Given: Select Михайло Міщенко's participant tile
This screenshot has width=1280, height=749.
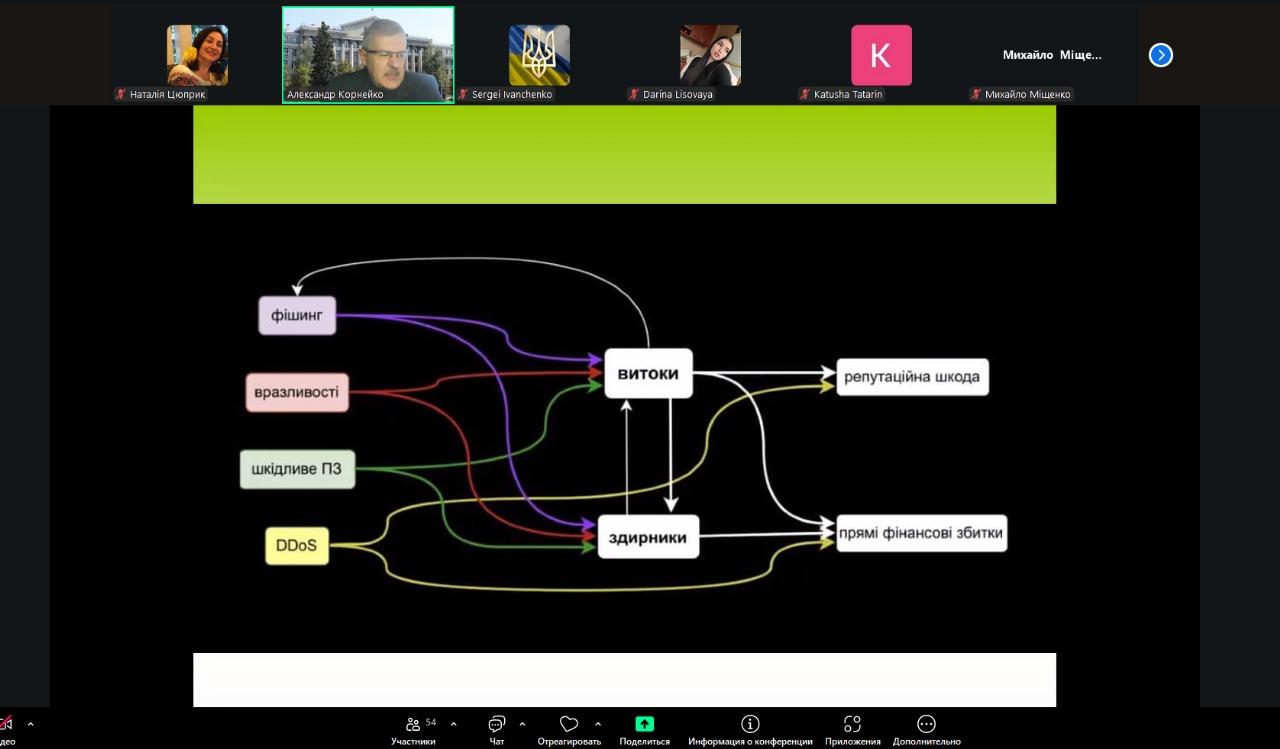Looking at the screenshot, I should point(1052,55).
